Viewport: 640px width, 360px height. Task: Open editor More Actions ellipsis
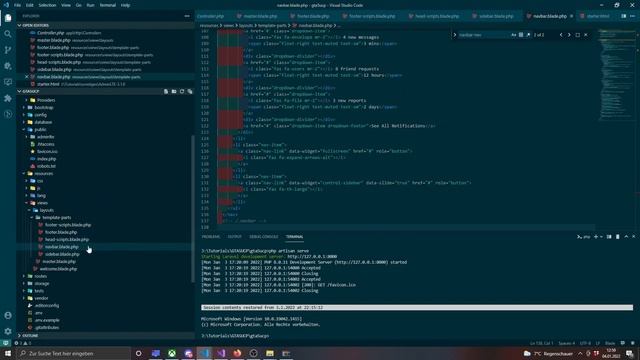click(x=633, y=16)
